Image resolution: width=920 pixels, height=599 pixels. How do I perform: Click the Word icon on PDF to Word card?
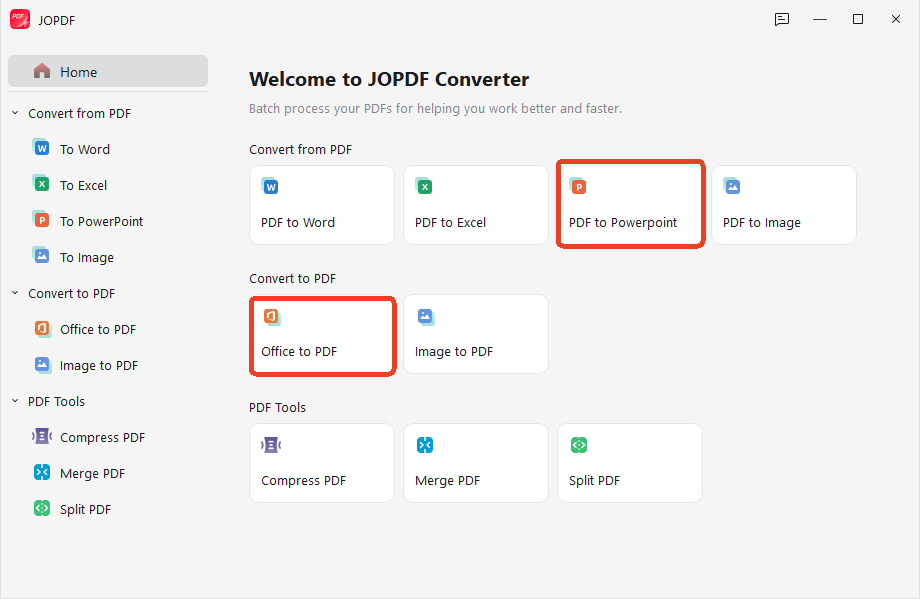tap(270, 186)
